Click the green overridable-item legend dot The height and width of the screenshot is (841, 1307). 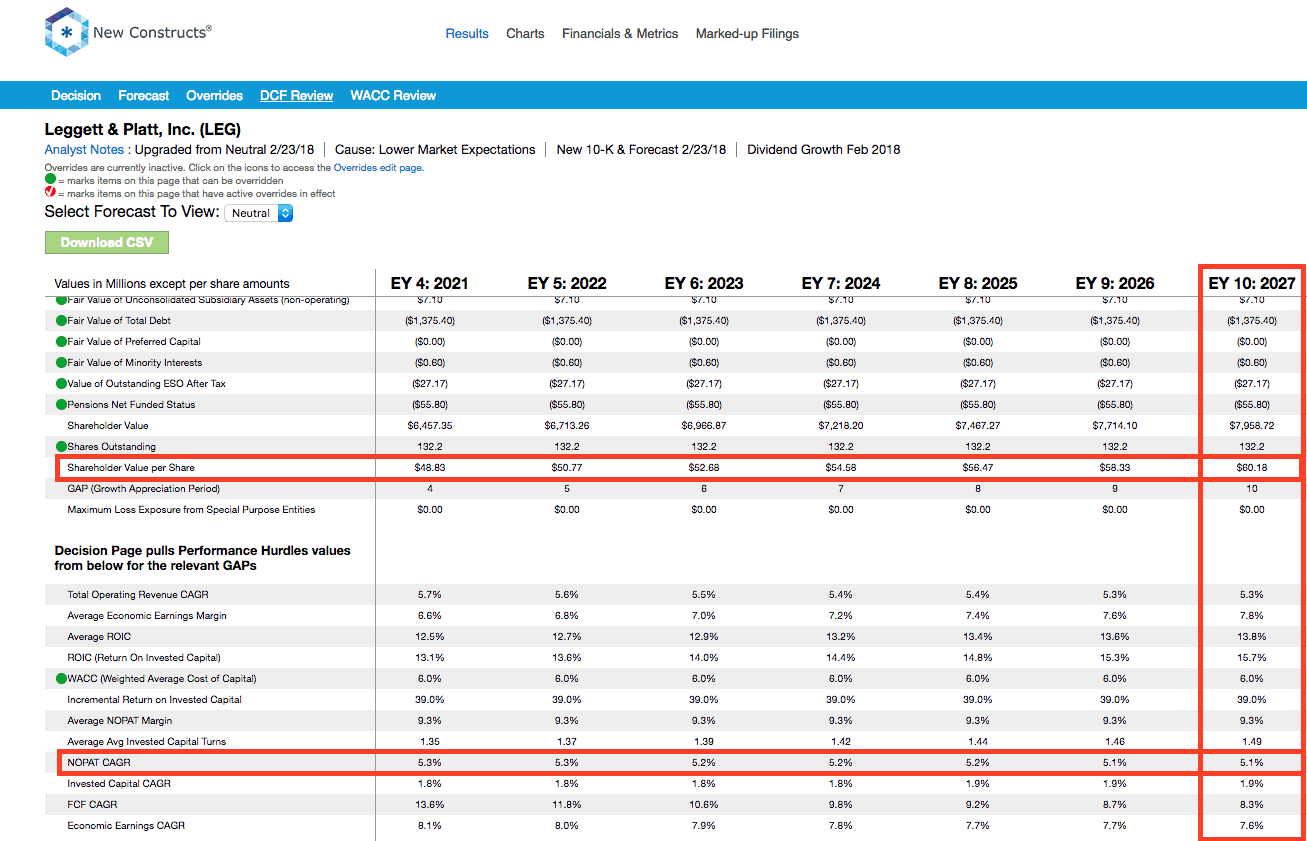50,181
